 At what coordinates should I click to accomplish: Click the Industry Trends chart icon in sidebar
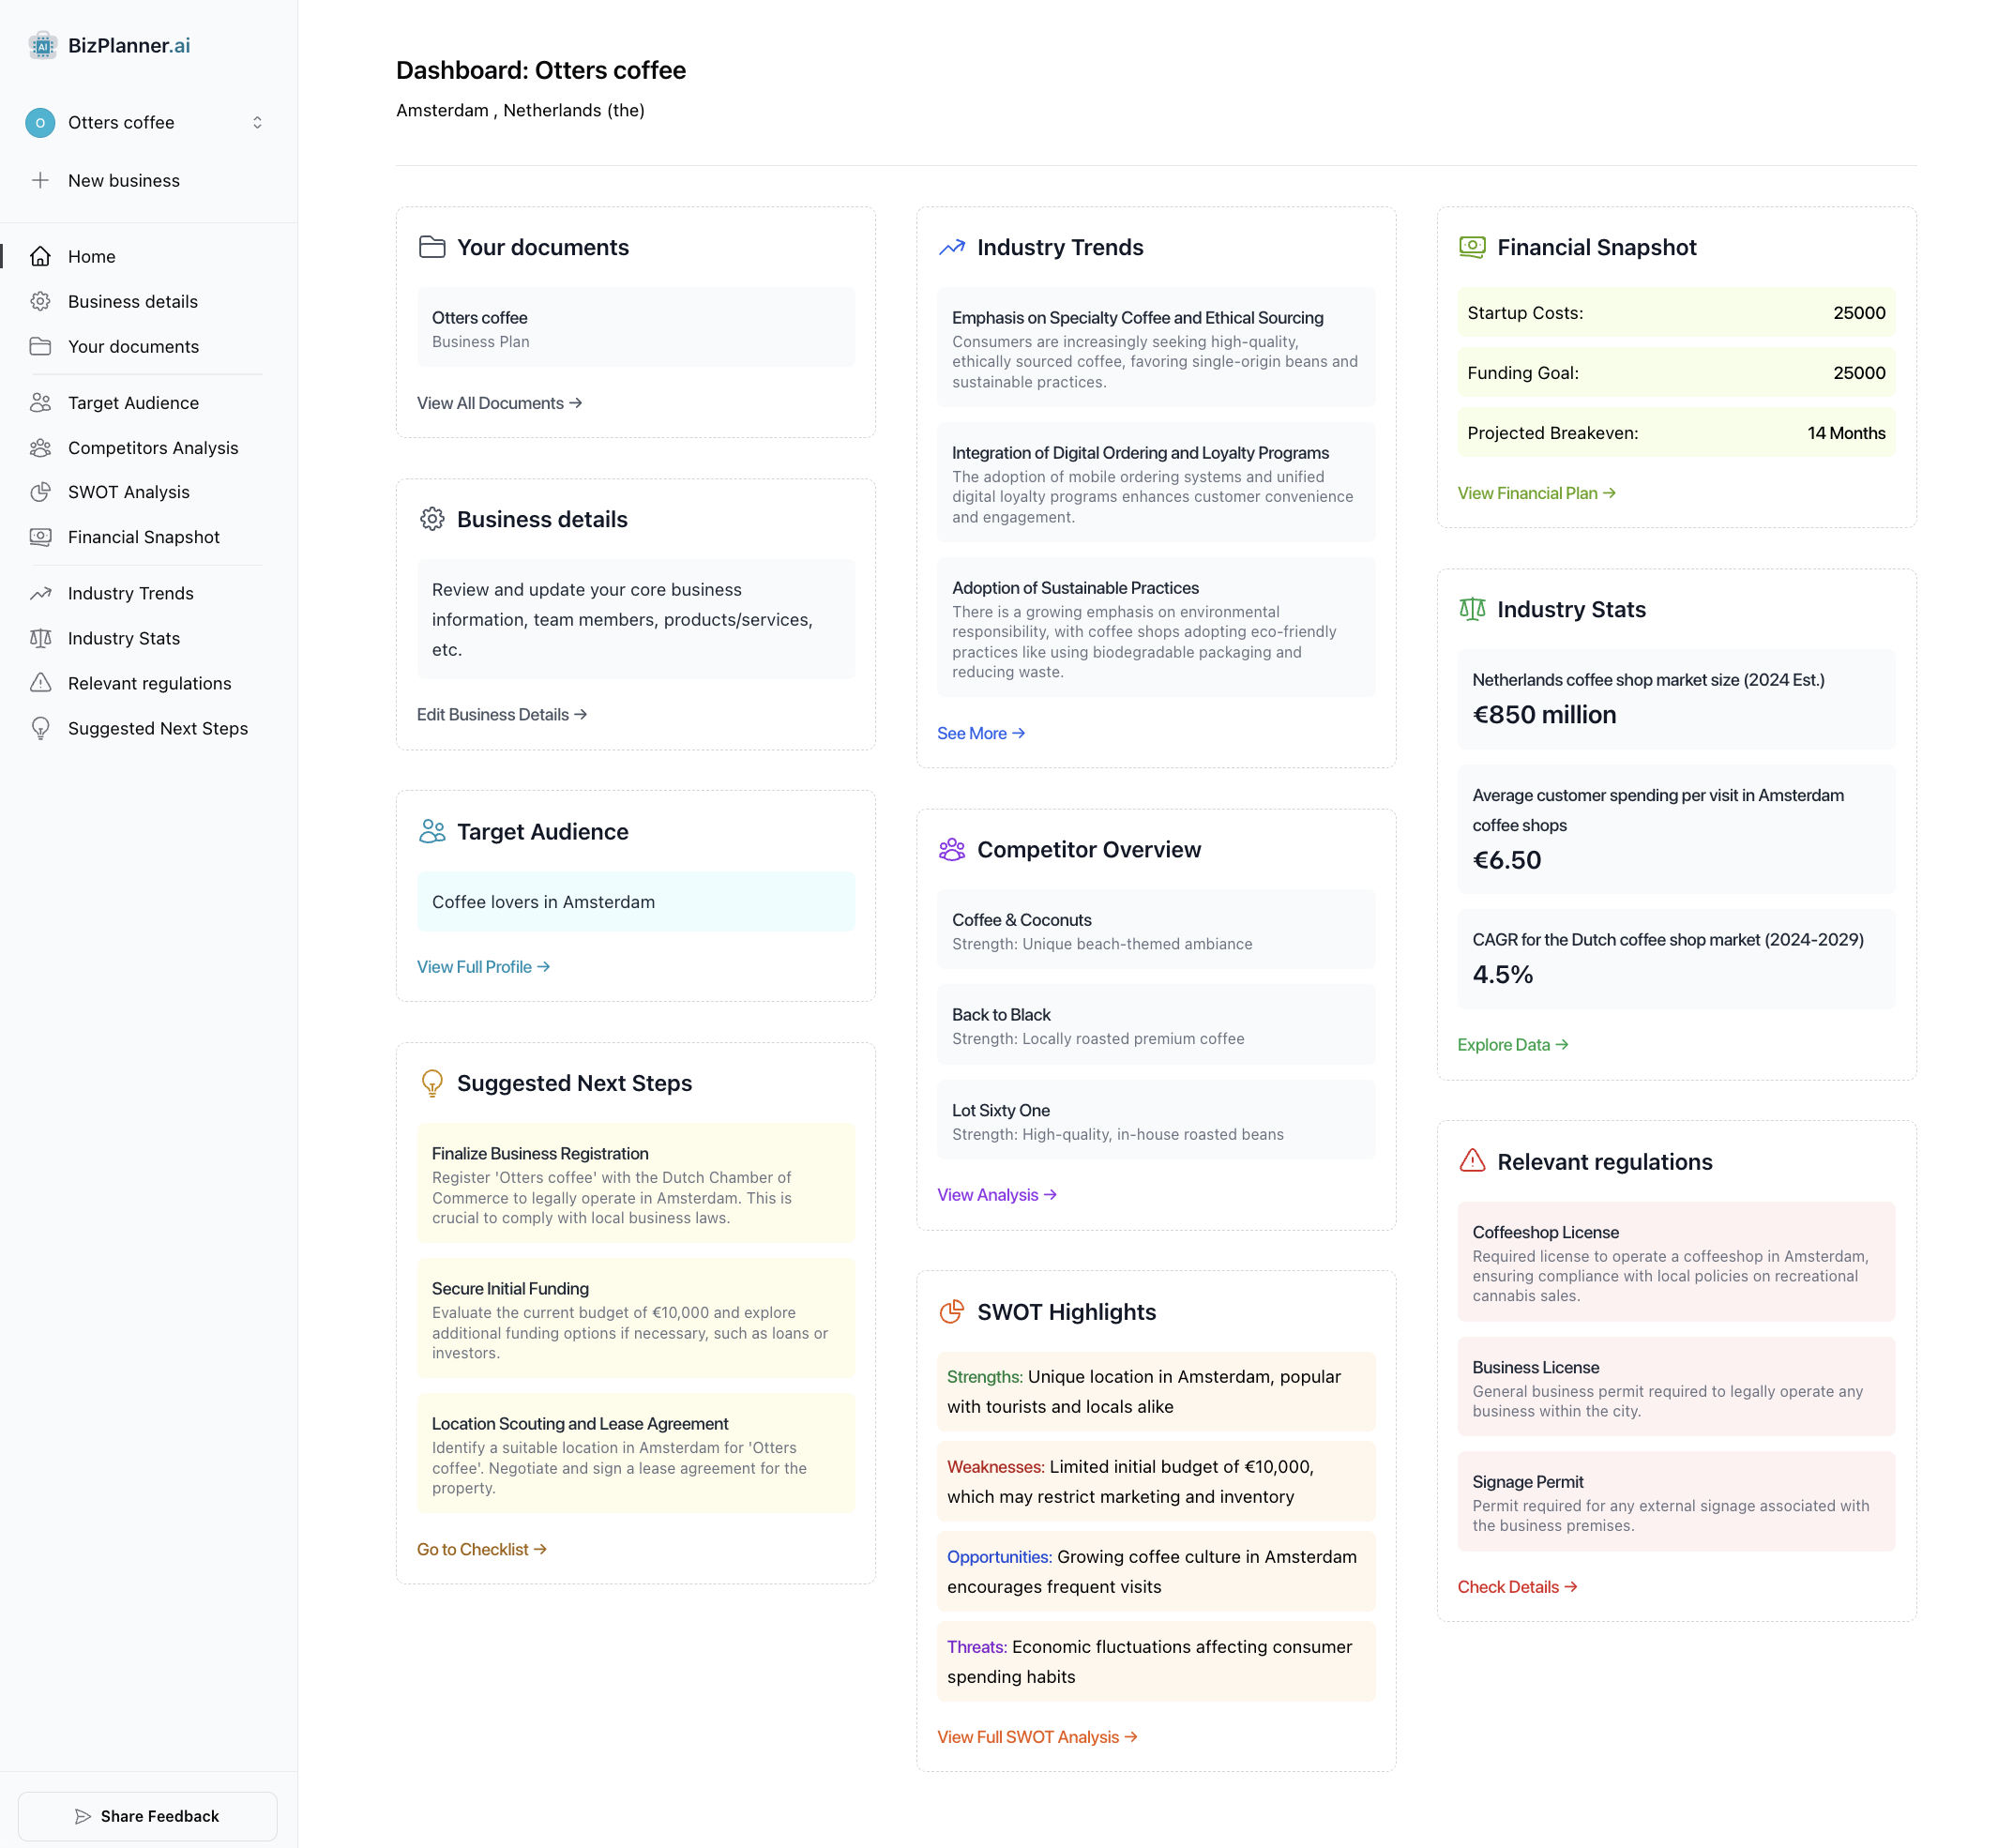41,593
